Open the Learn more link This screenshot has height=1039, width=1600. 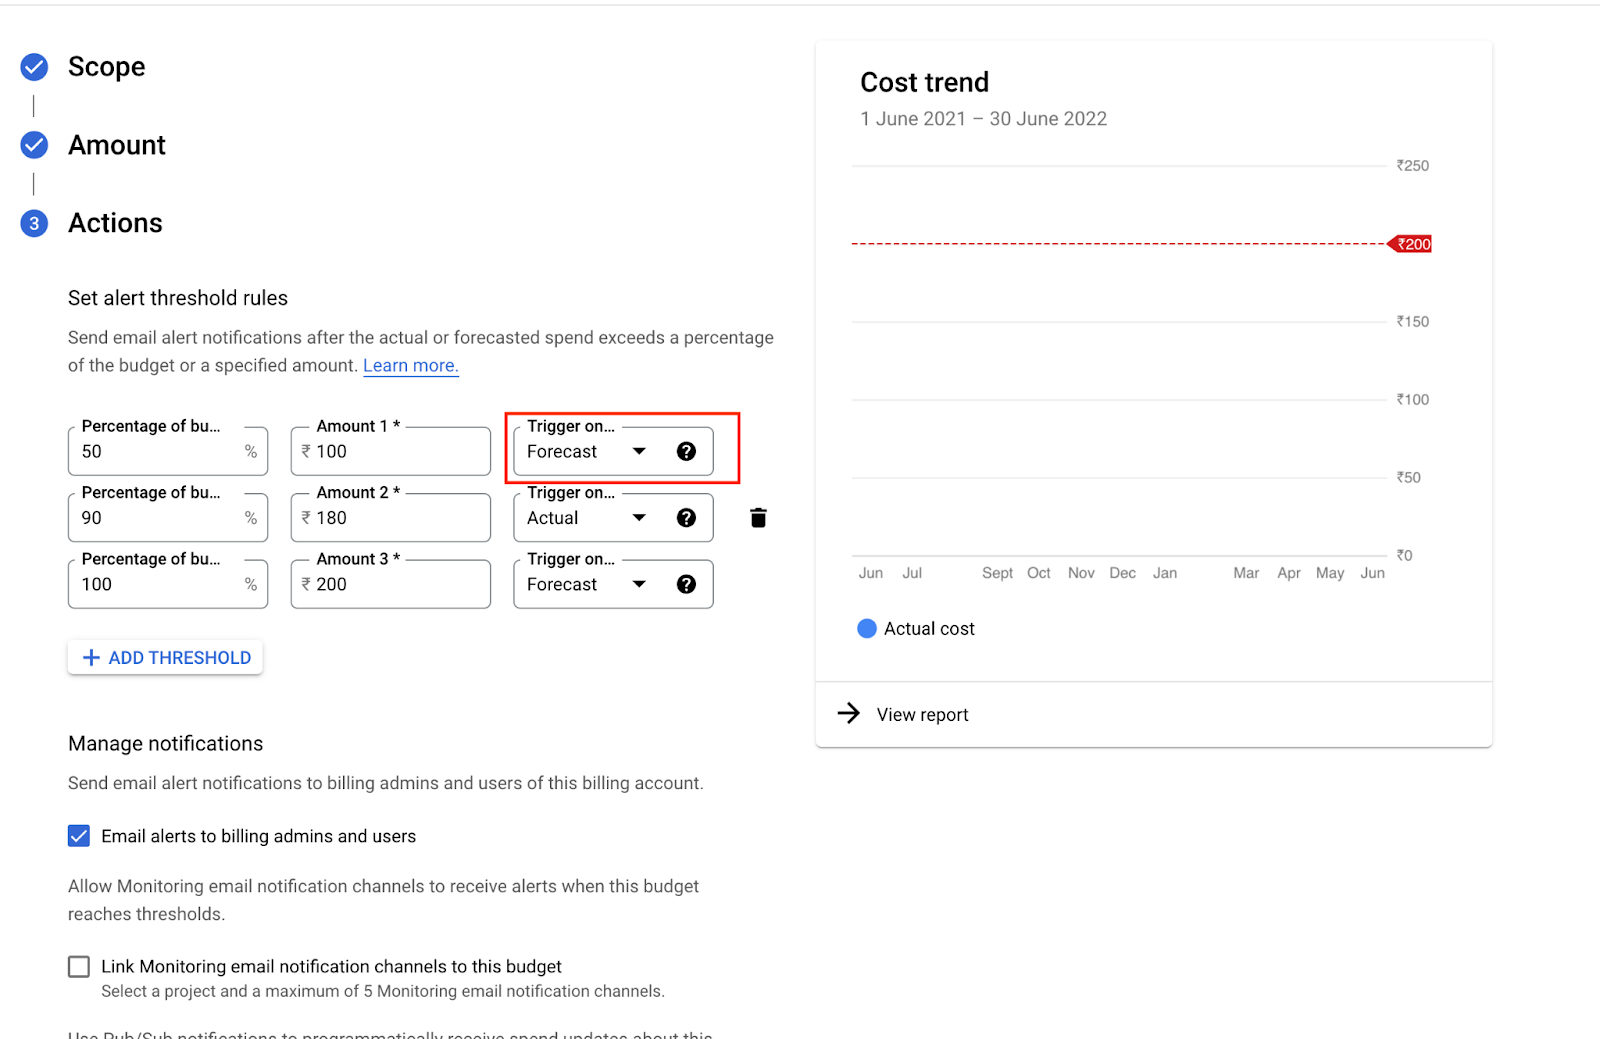[410, 365]
